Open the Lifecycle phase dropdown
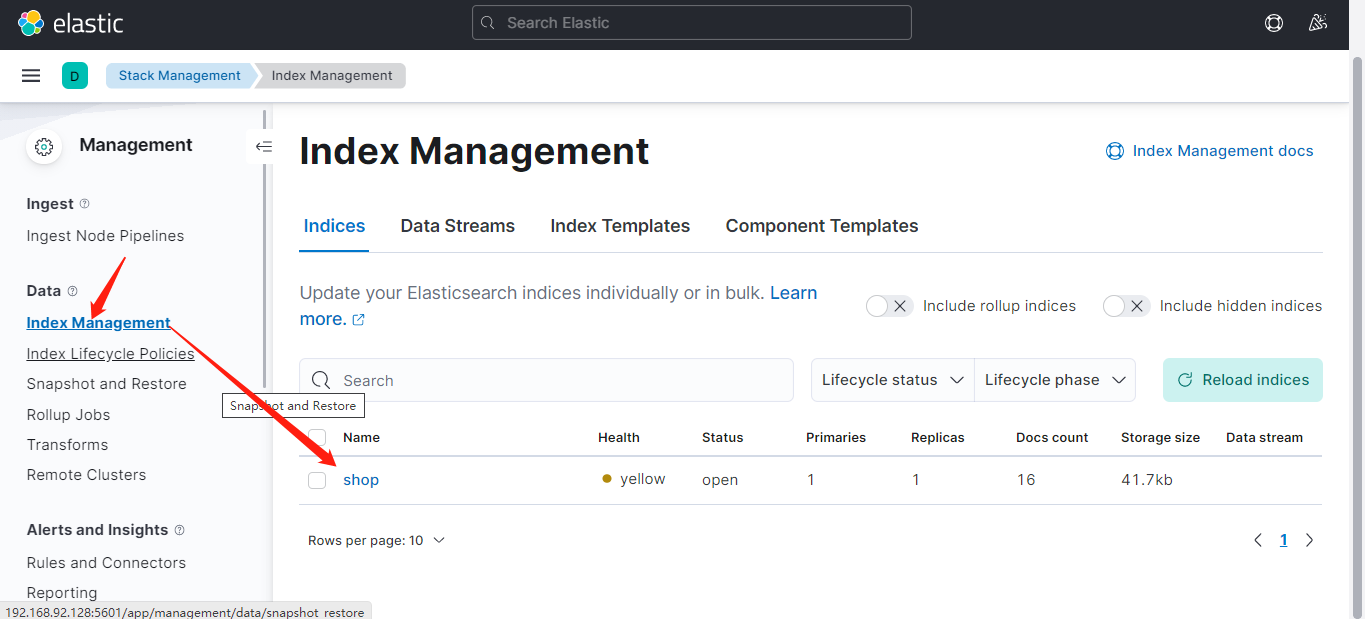 1055,380
